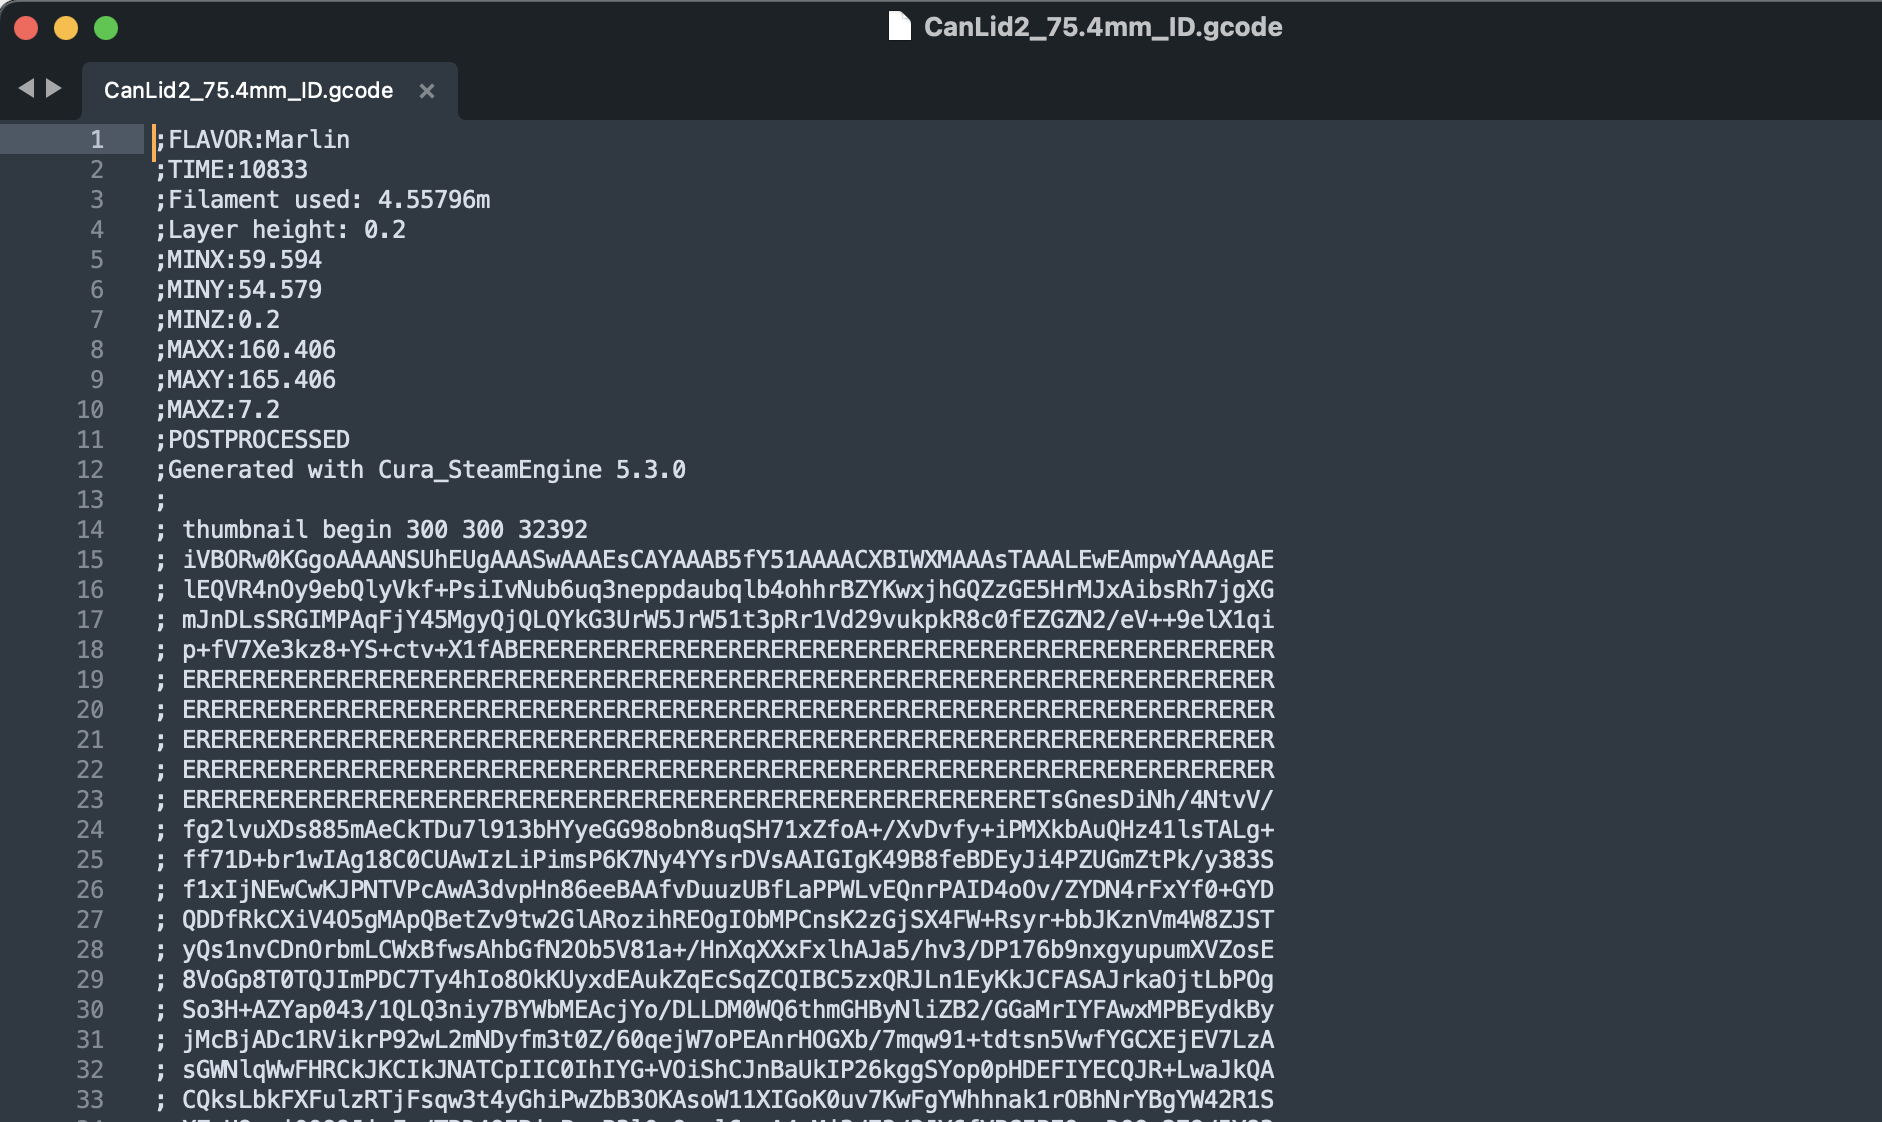Place cursor on the ;FLAVOR:Marlin line
1882x1122 pixels.
click(x=251, y=140)
